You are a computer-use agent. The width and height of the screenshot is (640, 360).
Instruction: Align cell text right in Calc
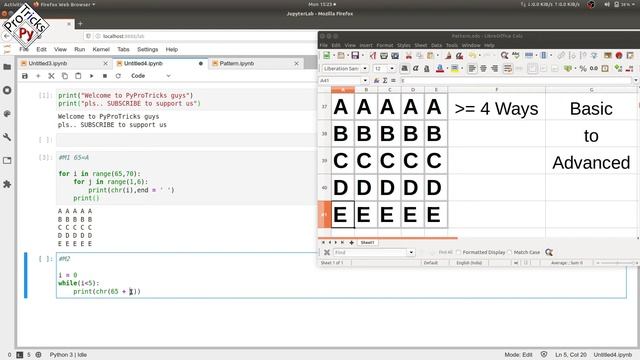click(494, 69)
